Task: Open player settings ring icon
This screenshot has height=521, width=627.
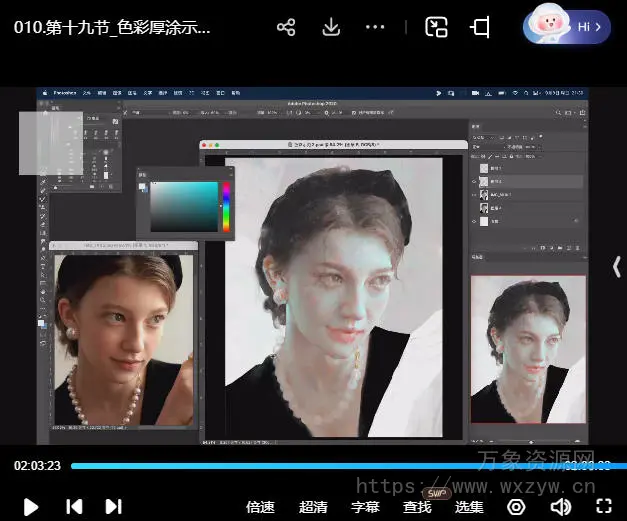Action: coord(516,507)
